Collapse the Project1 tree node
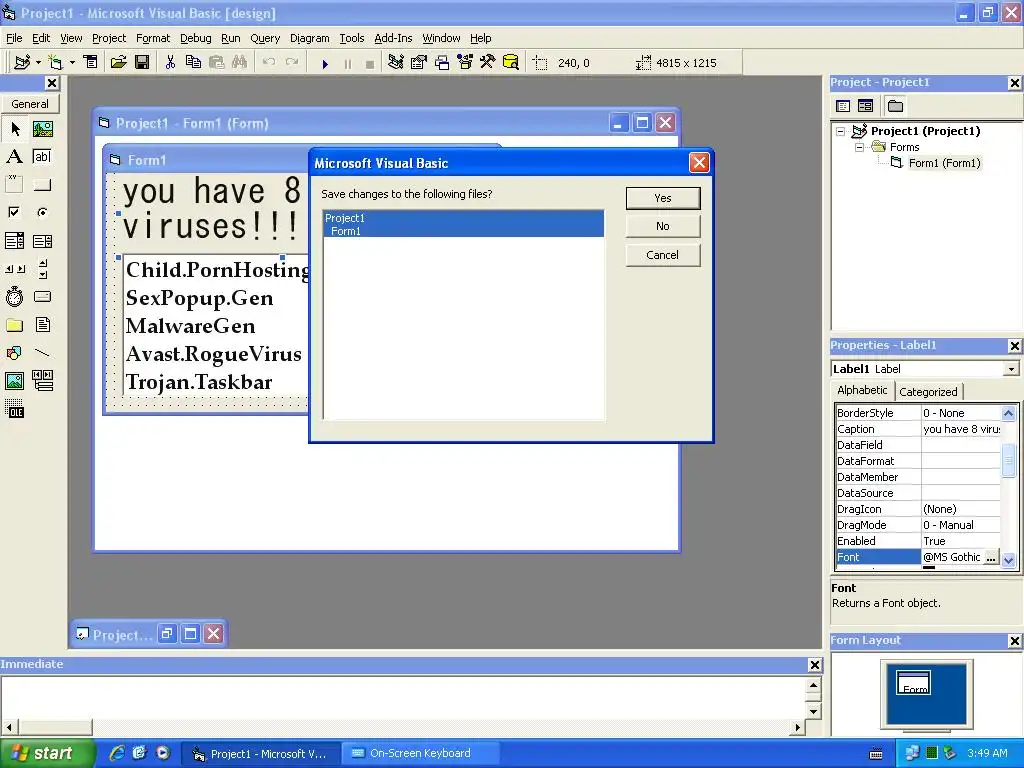 pyautogui.click(x=841, y=131)
